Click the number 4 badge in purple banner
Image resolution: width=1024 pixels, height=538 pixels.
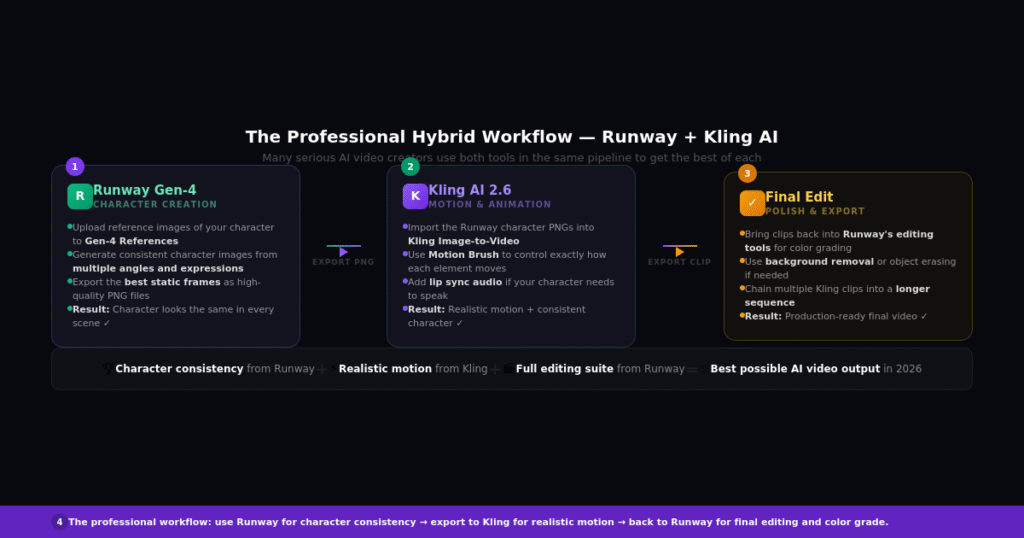[59, 522]
